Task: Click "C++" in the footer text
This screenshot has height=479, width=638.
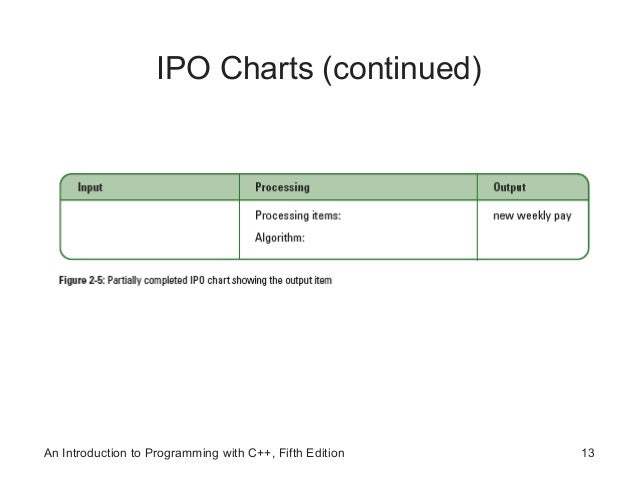Action: [x=260, y=453]
